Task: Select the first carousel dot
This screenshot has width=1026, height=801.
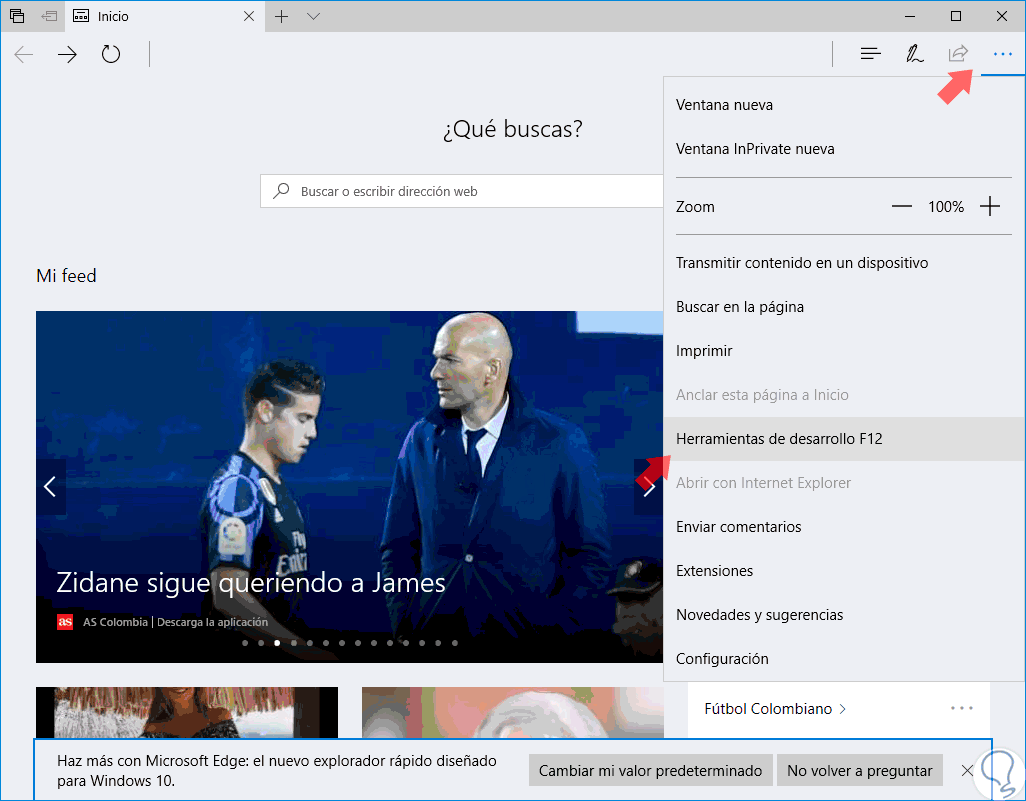Action: coord(245,643)
